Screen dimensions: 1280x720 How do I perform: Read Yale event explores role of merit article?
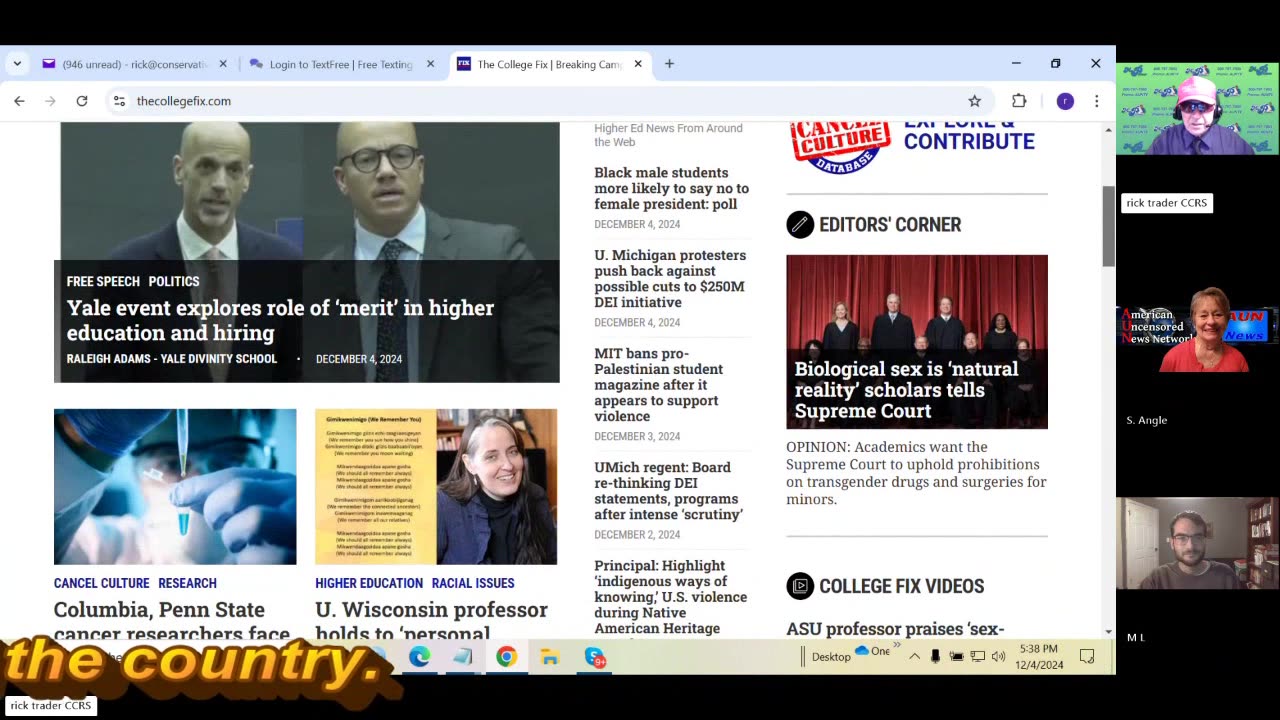[280, 320]
